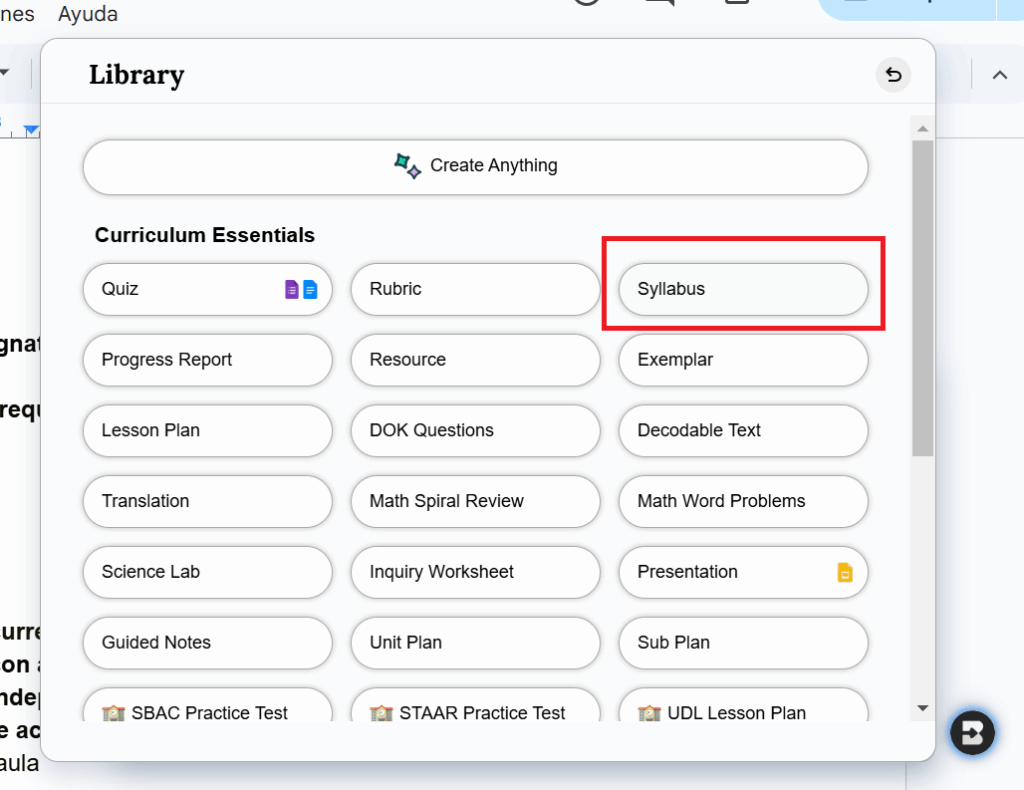Click the sparkle icon beside Create Anything

[407, 166]
